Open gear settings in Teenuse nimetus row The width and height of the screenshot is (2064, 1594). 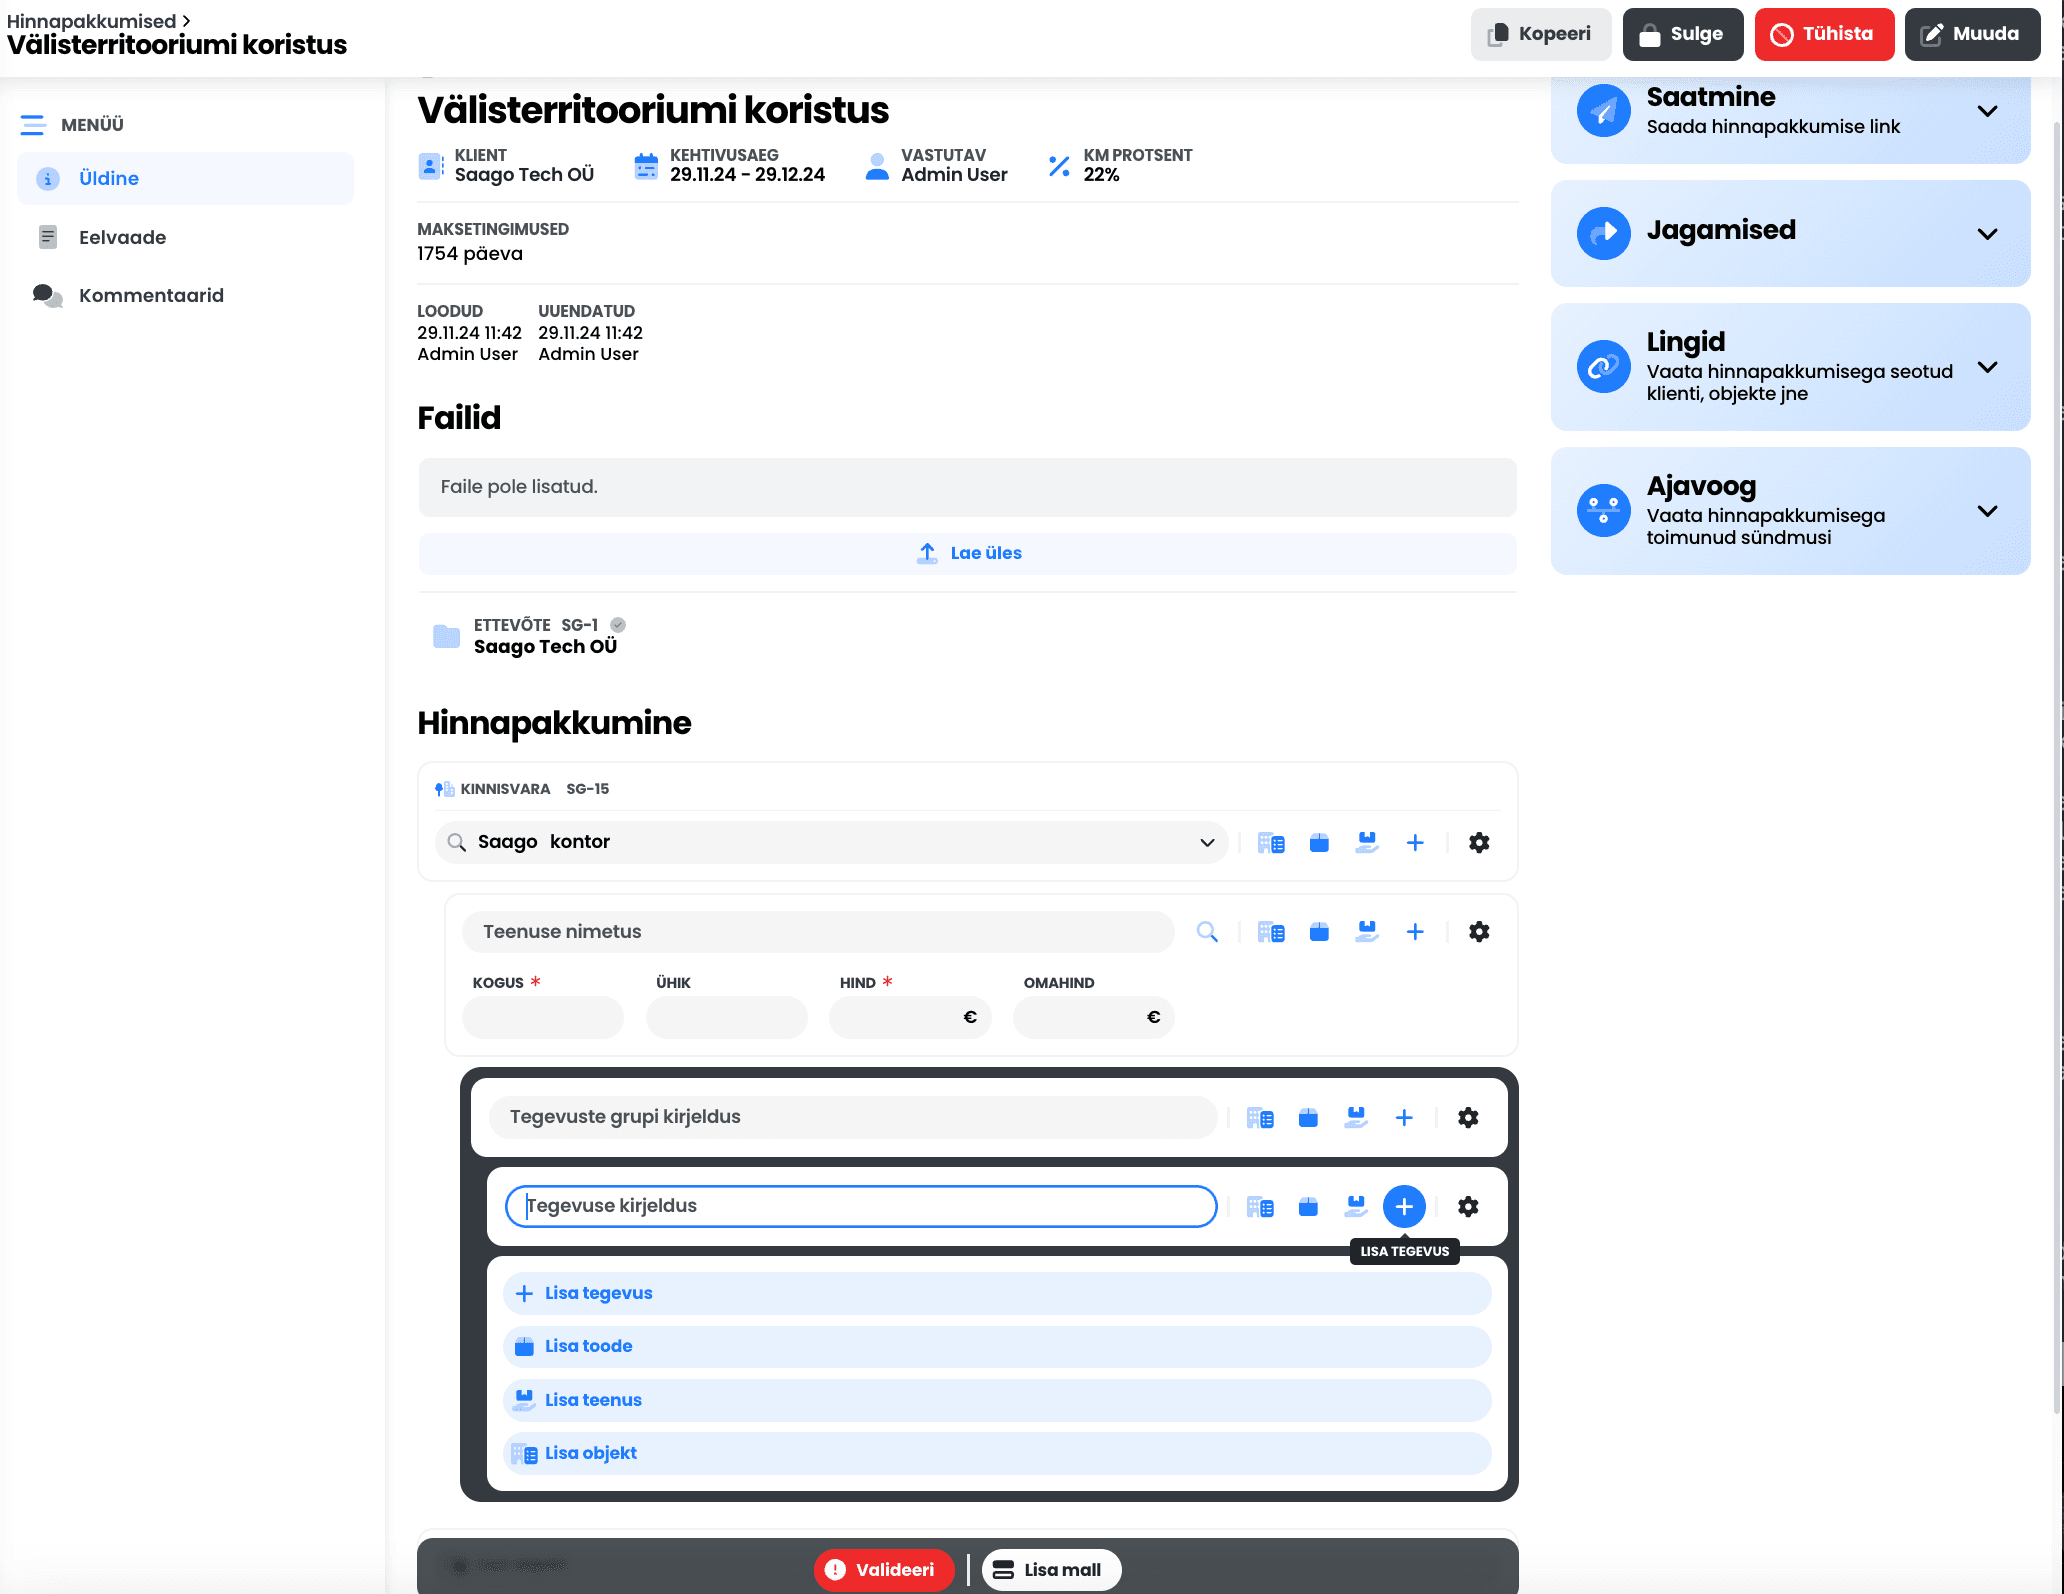[1479, 932]
